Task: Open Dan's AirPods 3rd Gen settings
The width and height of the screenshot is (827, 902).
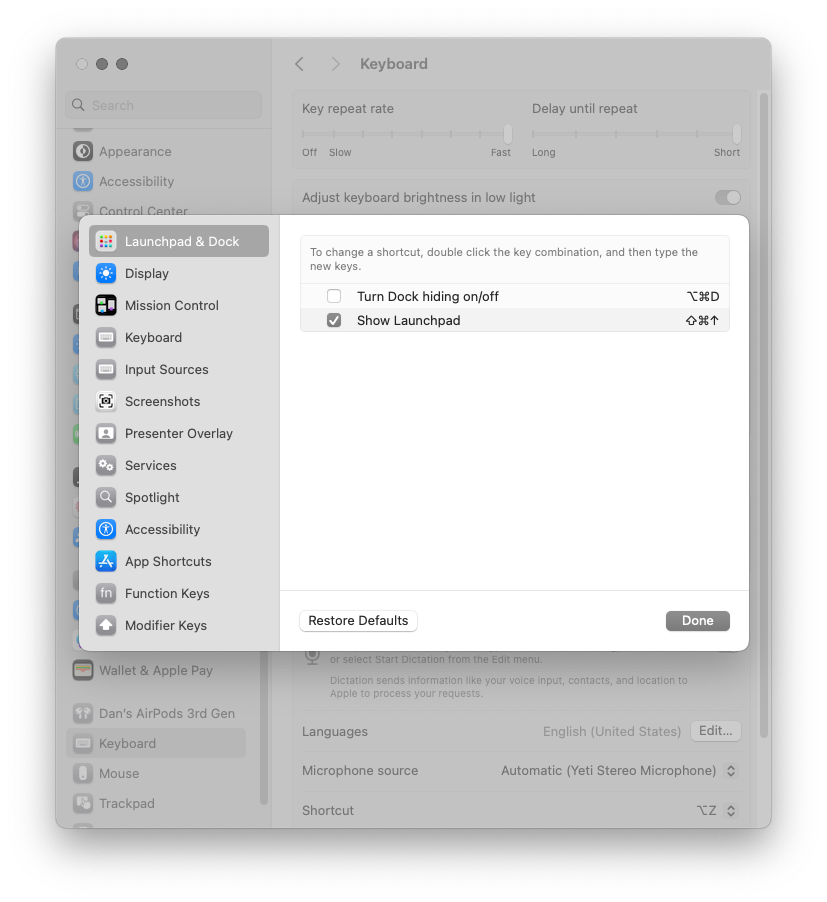Action: 156,713
